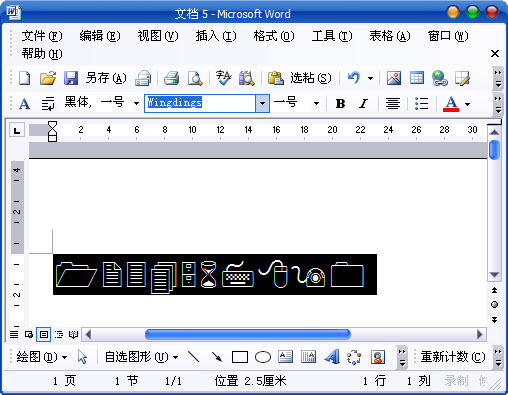The width and height of the screenshot is (508, 395).
Task: Send document as email icon
Action: tap(143, 78)
